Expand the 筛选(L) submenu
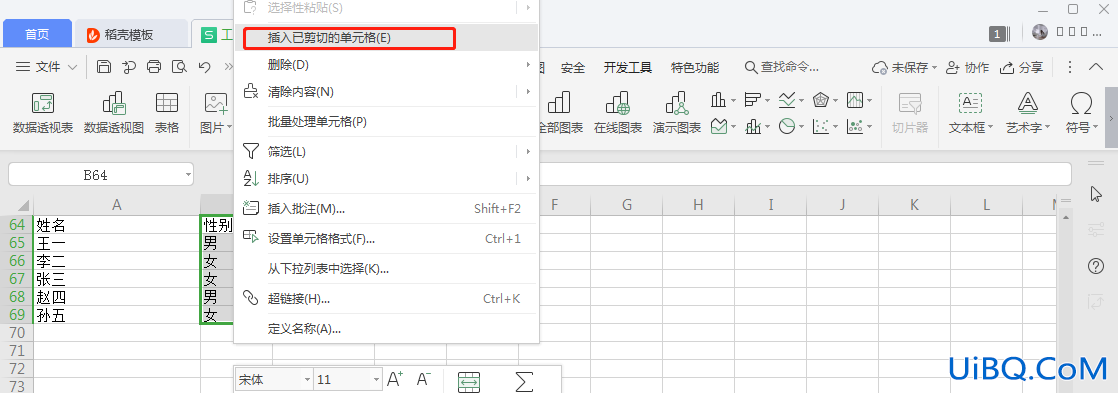Image resolution: width=1118 pixels, height=393 pixels. click(x=528, y=151)
